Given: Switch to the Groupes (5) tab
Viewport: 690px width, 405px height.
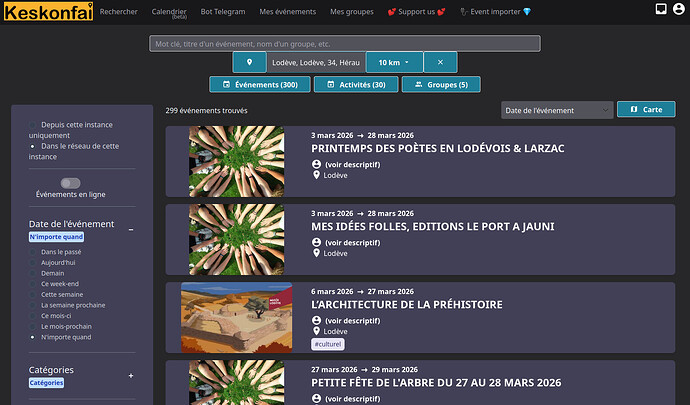Looking at the screenshot, I should pos(441,85).
